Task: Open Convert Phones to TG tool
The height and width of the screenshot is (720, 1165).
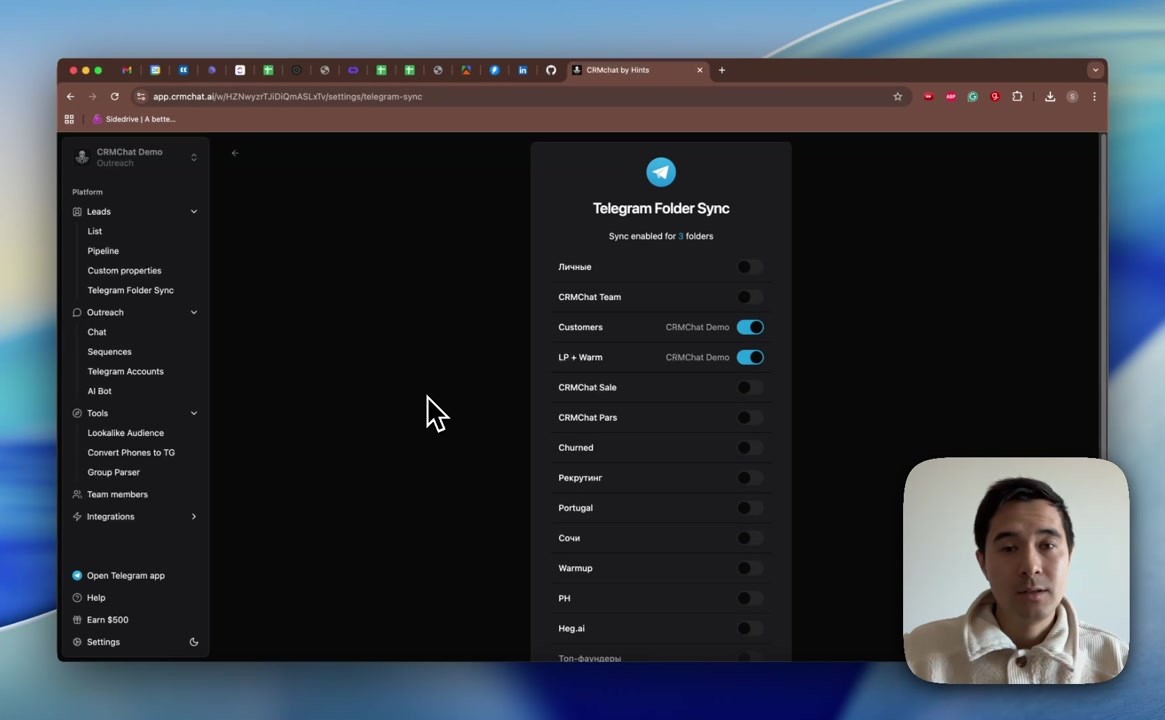Action: point(131,453)
